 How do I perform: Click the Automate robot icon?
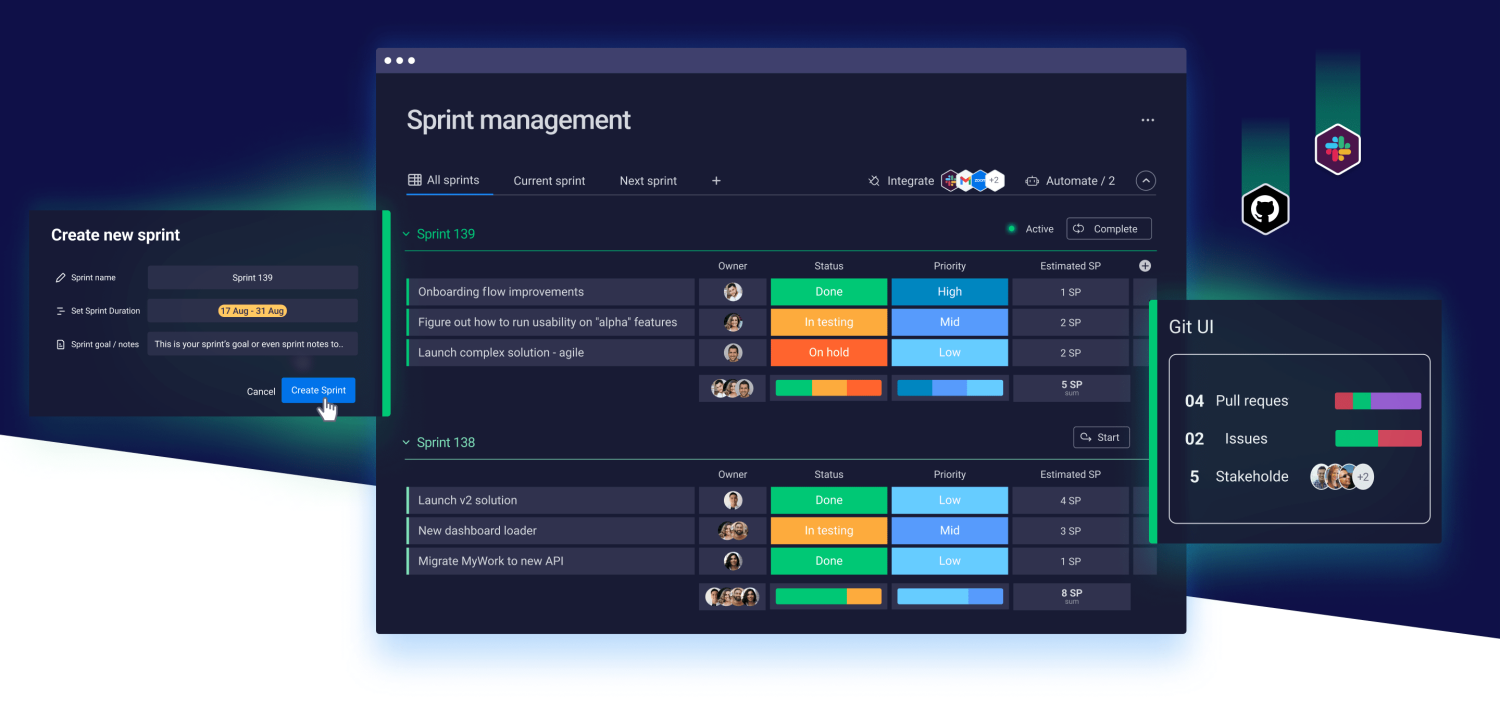coord(1032,181)
